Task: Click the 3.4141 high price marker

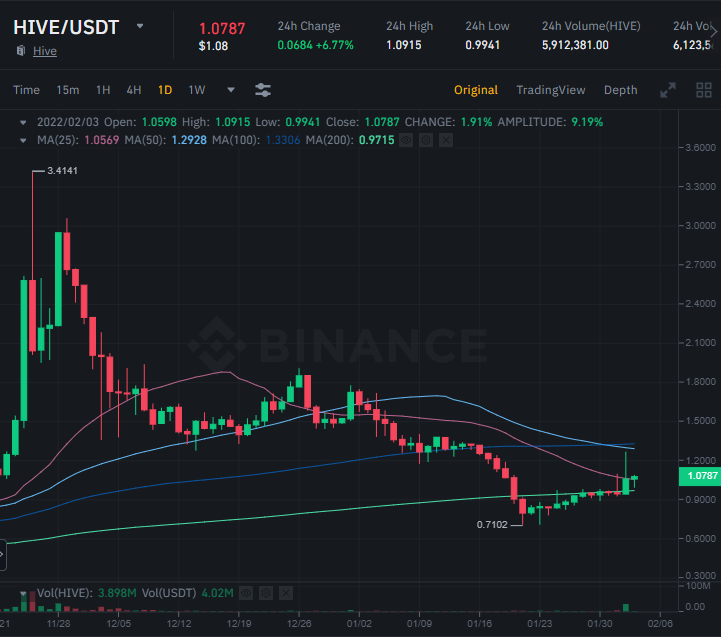Action: [63, 171]
